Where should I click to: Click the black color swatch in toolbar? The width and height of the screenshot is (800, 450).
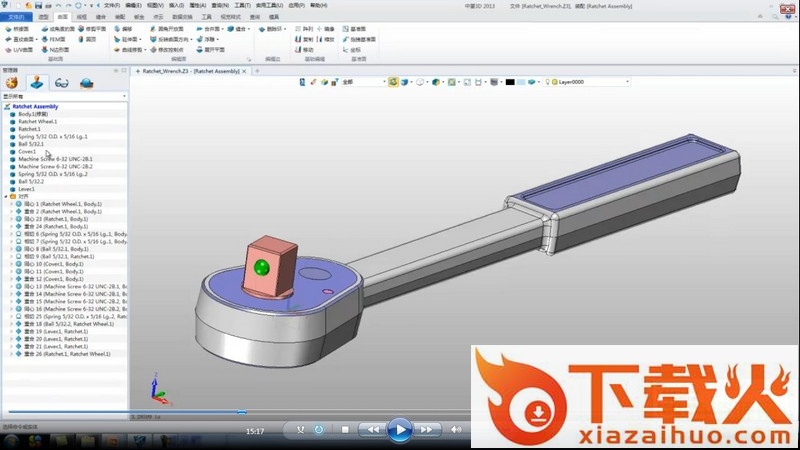tap(510, 82)
